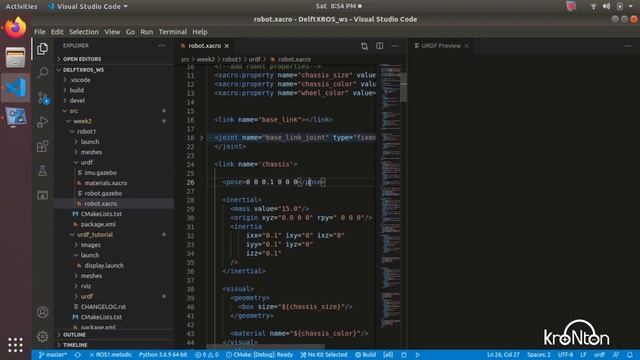Open the Accounts icon

pyautogui.click(x=42, y=312)
